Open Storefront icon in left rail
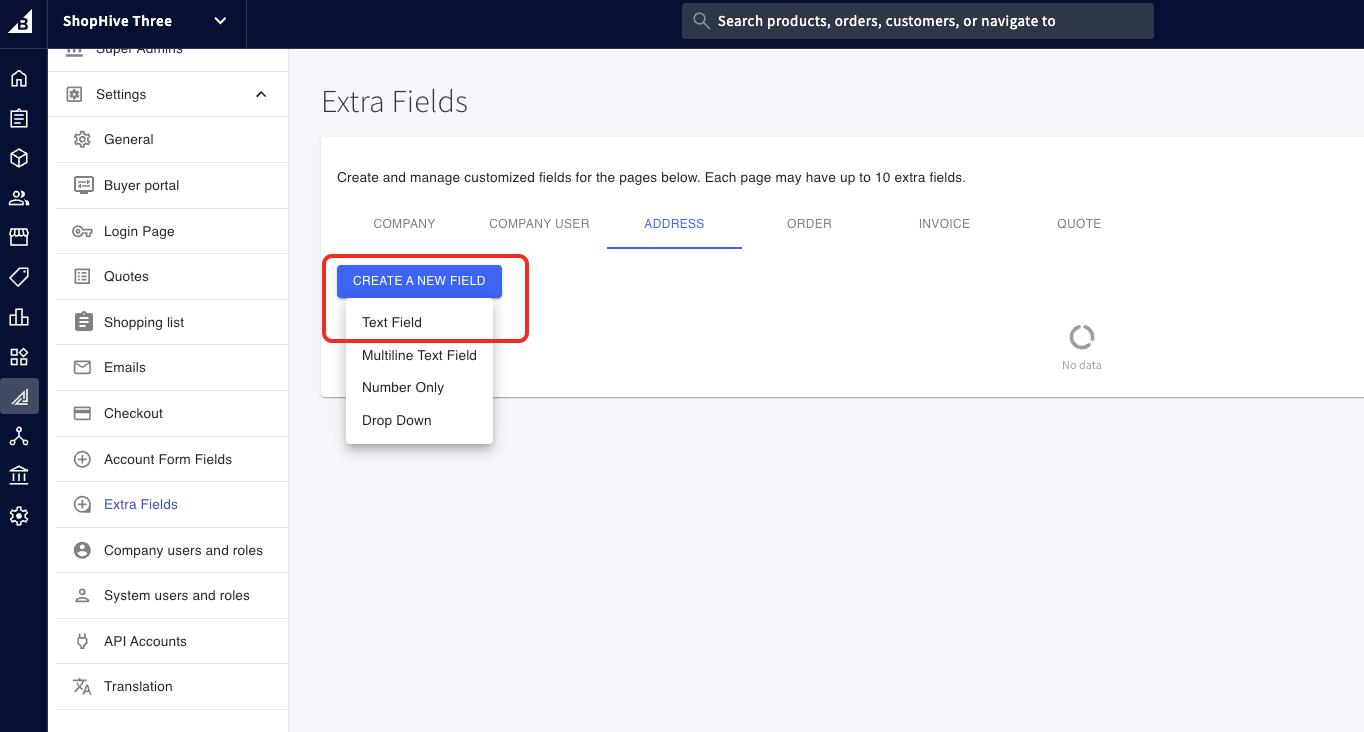This screenshot has width=1364, height=732. pyautogui.click(x=19, y=237)
